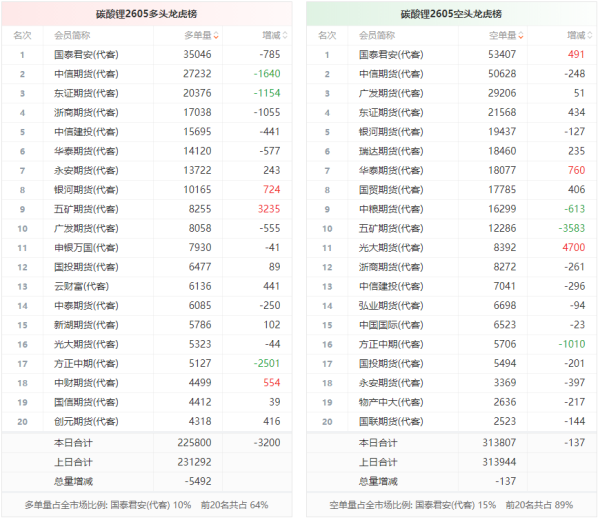Click long total change -5492
This screenshot has width=600, height=520.
pyautogui.click(x=198, y=481)
